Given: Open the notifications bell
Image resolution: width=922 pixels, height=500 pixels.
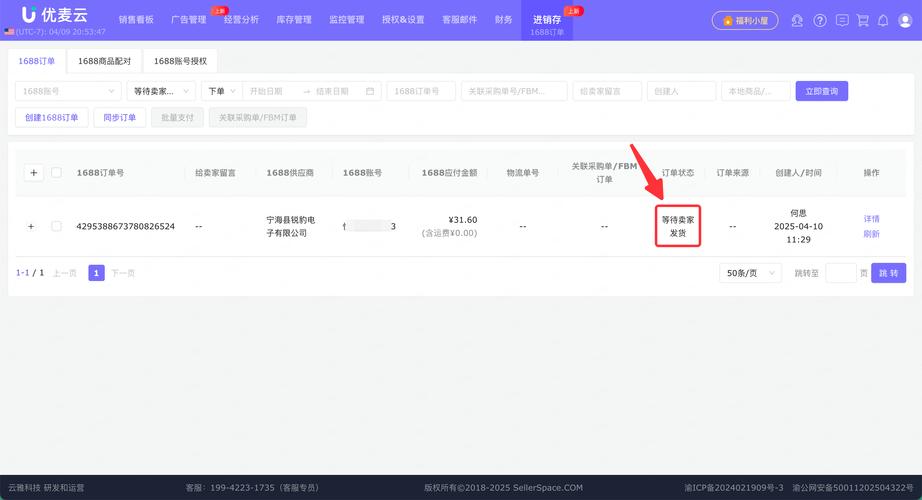Looking at the screenshot, I should pyautogui.click(x=883, y=20).
